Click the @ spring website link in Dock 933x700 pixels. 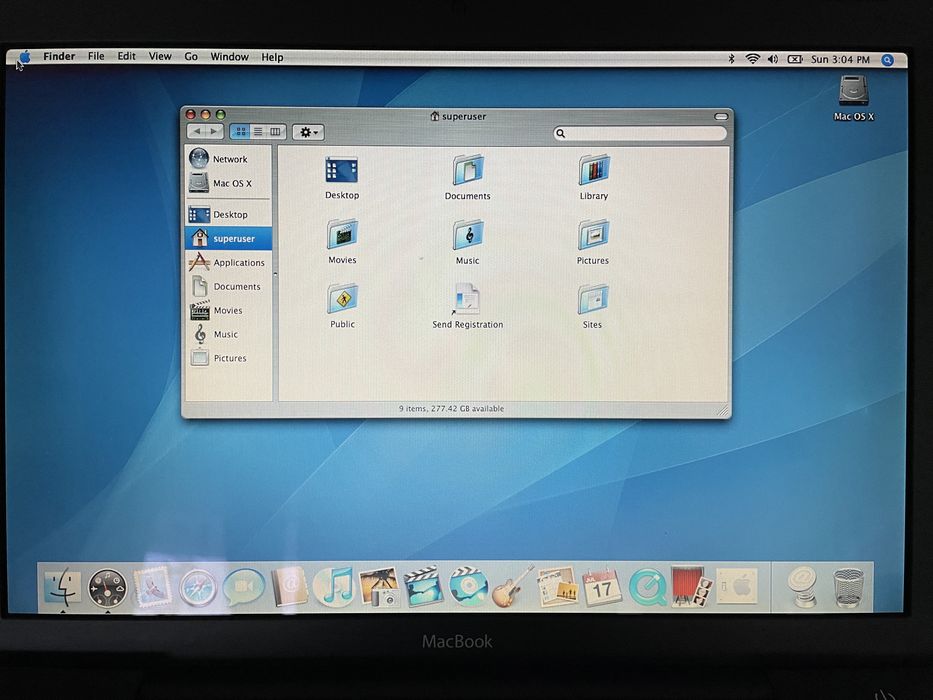tap(801, 587)
